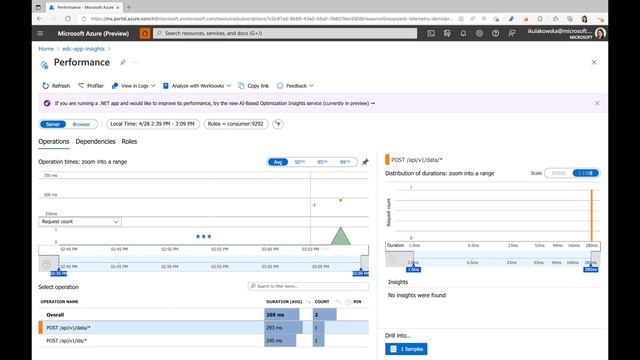Open a new browser tab
640x360 pixels.
[x=129, y=7]
